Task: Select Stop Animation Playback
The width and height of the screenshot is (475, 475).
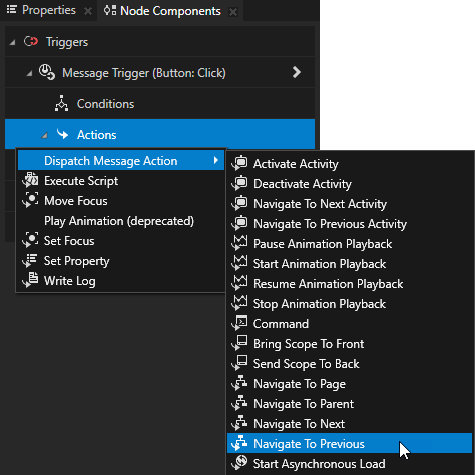Action: [349, 304]
